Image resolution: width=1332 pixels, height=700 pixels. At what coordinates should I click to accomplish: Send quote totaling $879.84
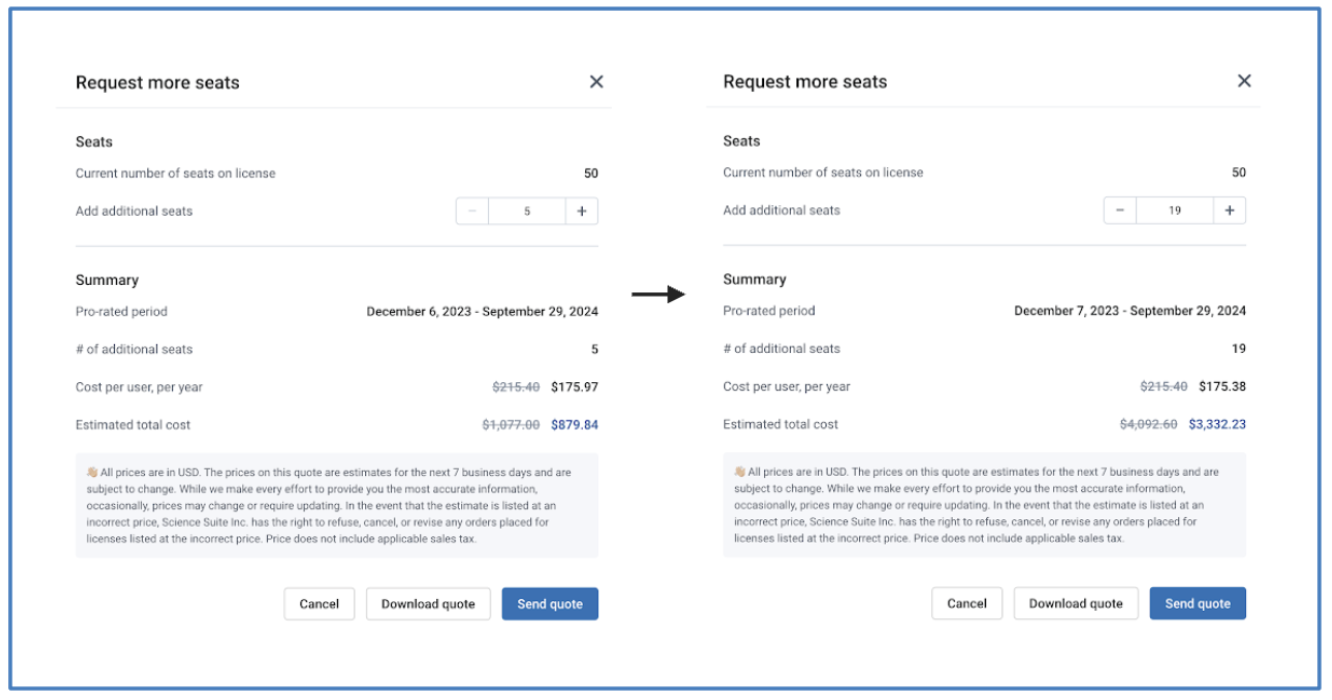coord(550,604)
